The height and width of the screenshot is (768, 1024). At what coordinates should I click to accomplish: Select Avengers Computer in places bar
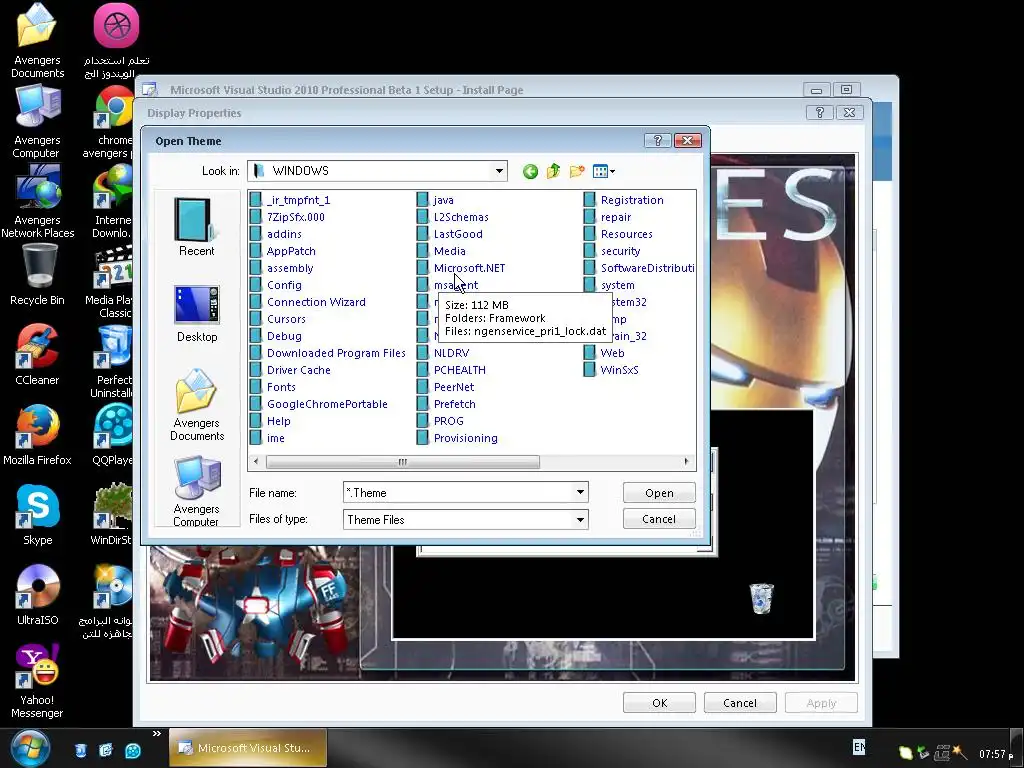click(197, 491)
